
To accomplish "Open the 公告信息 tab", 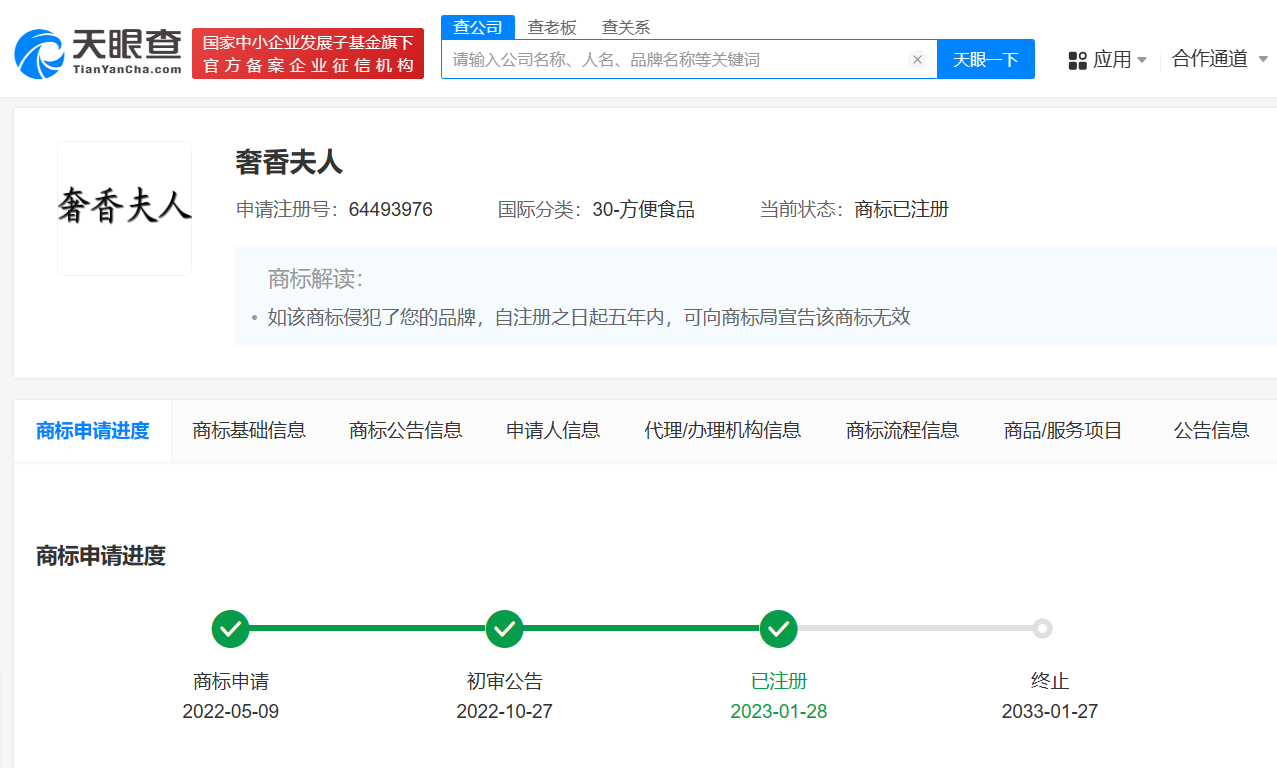I will (1212, 430).
